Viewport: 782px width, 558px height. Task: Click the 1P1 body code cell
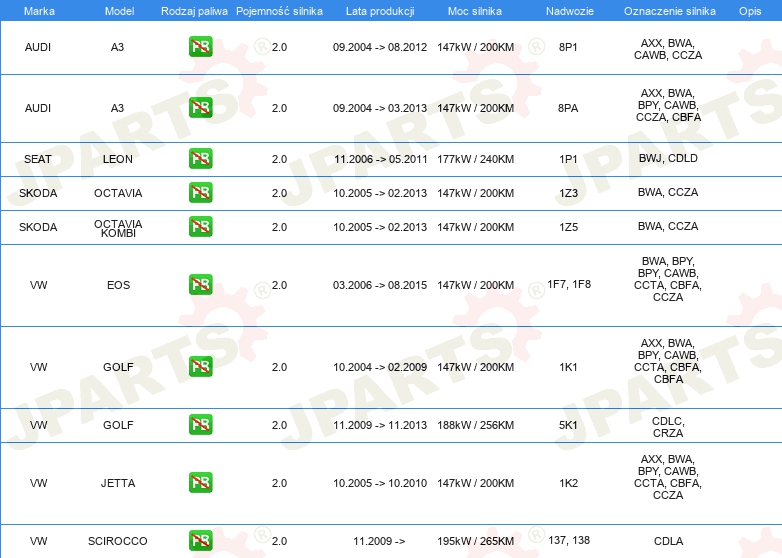click(x=568, y=159)
